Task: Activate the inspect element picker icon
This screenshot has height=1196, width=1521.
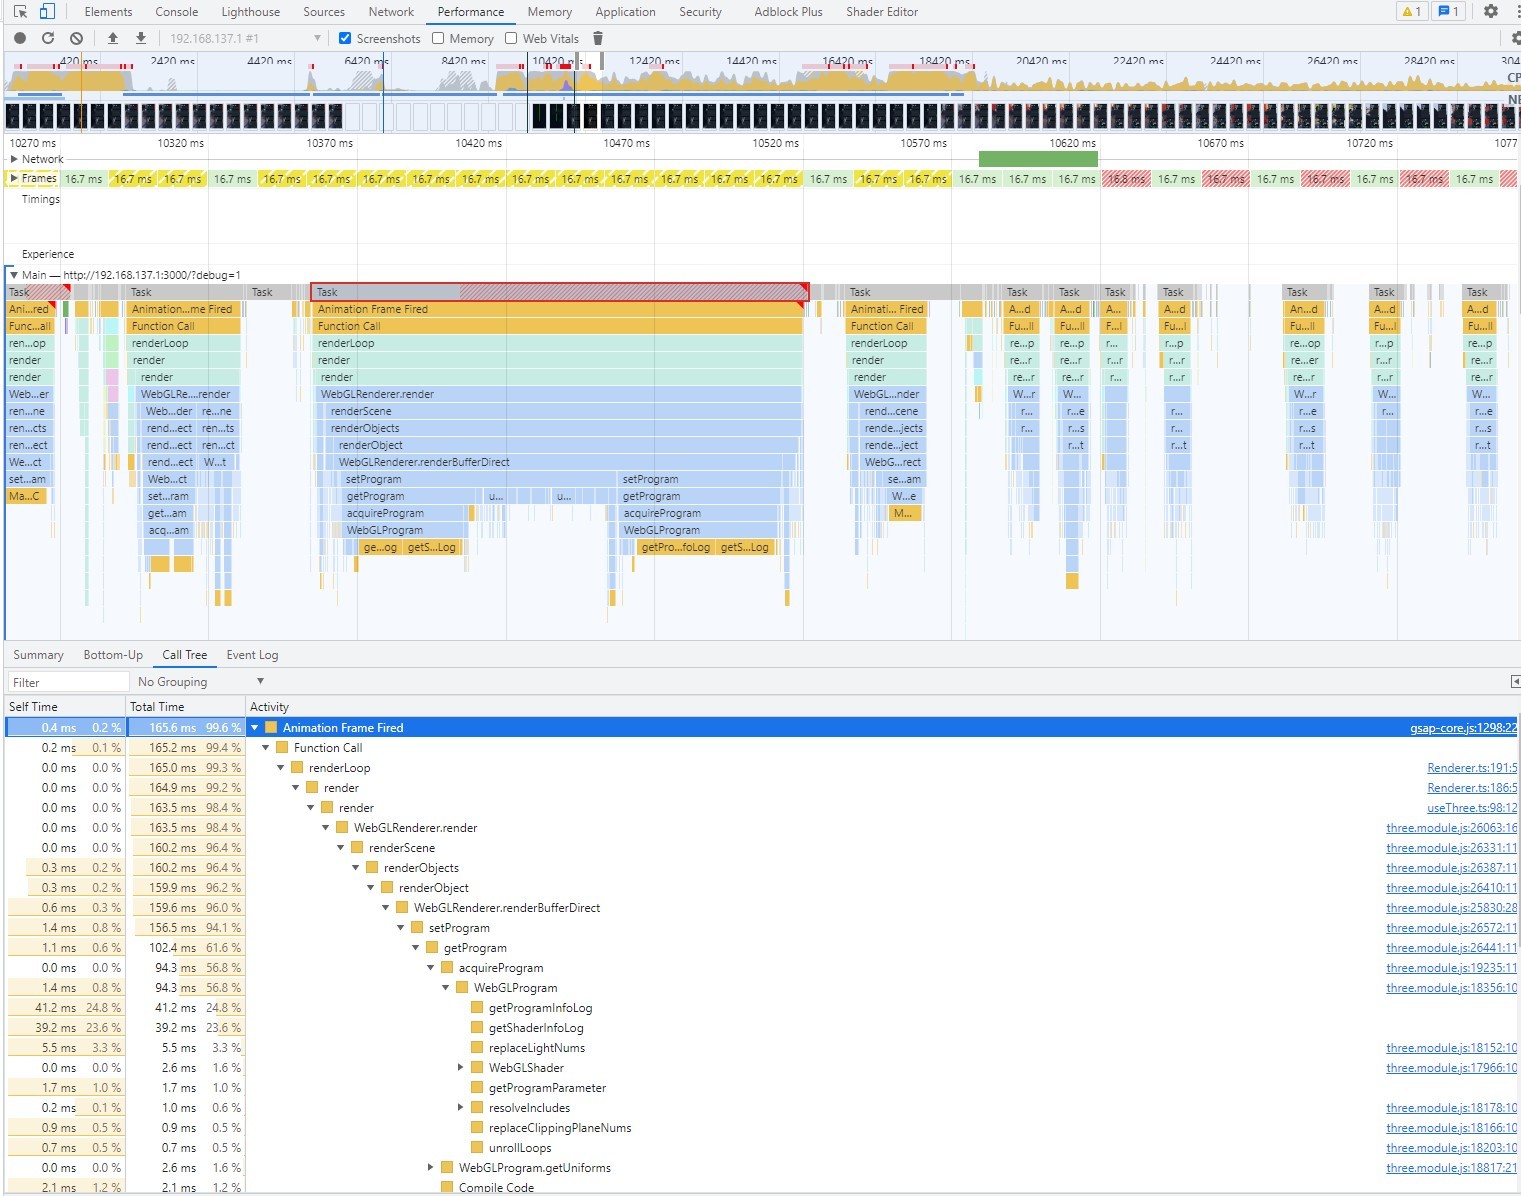Action: 20,12
